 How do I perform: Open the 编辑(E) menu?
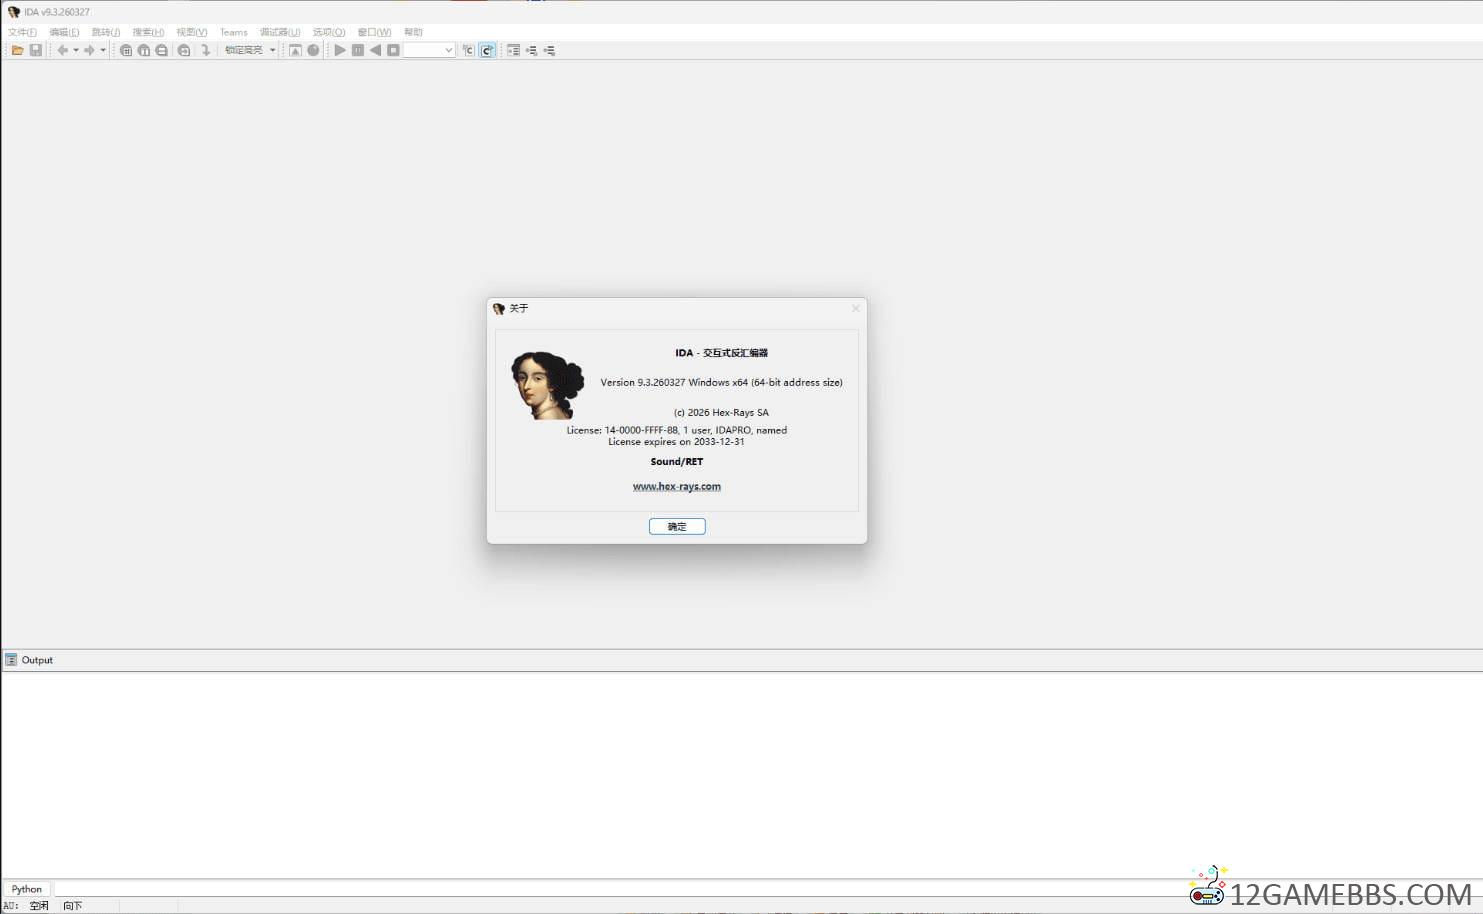point(64,32)
